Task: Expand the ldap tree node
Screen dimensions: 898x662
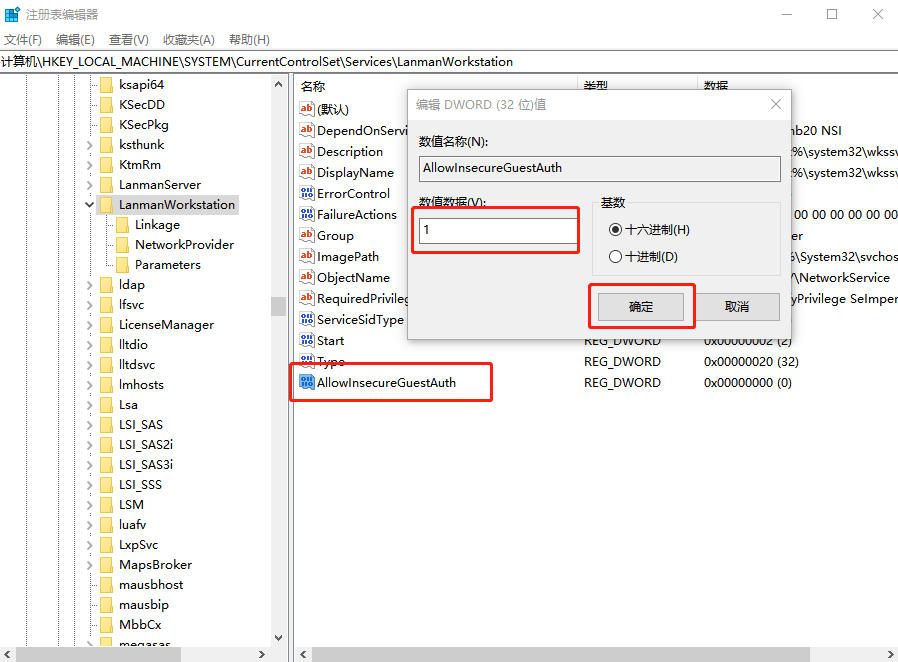Action: click(89, 285)
